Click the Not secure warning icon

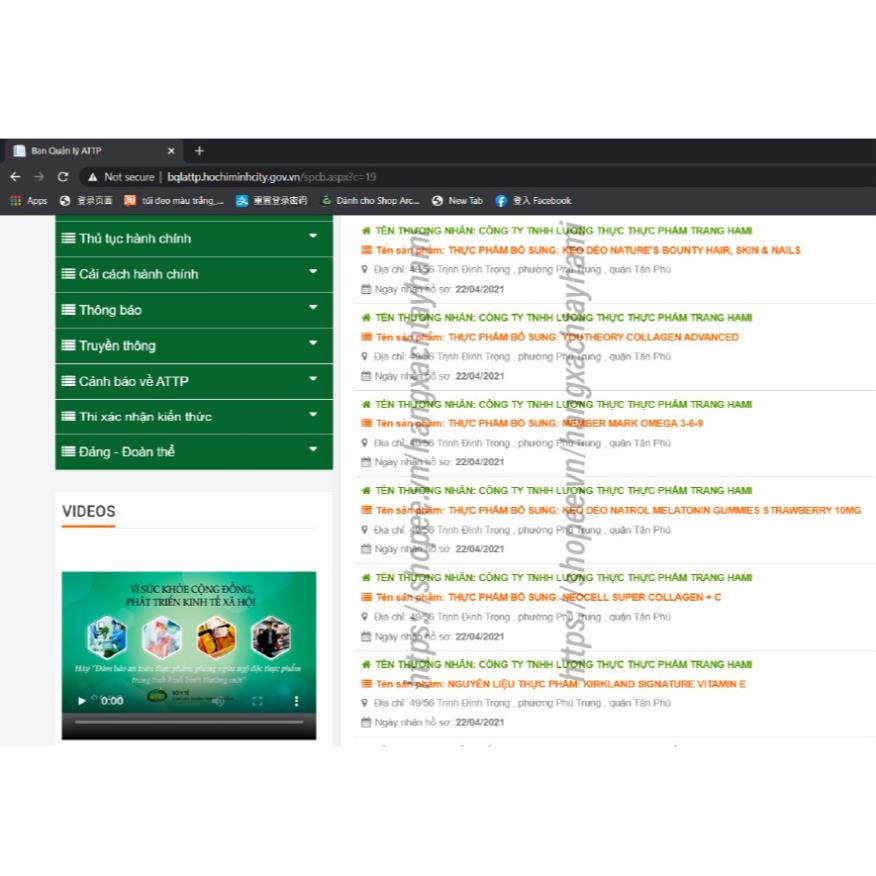tap(92, 177)
